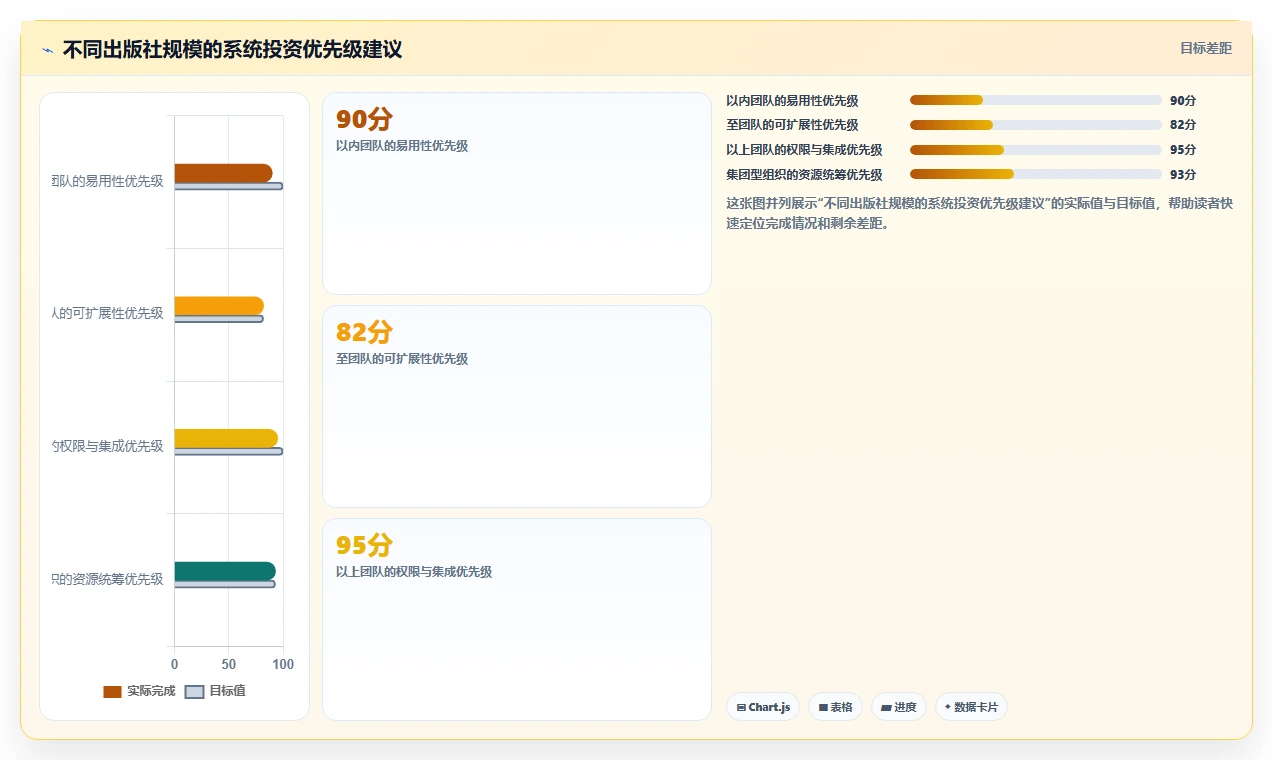1273x760 pixels.
Task: Click the 90分 value in progress list
Action: coord(1182,100)
